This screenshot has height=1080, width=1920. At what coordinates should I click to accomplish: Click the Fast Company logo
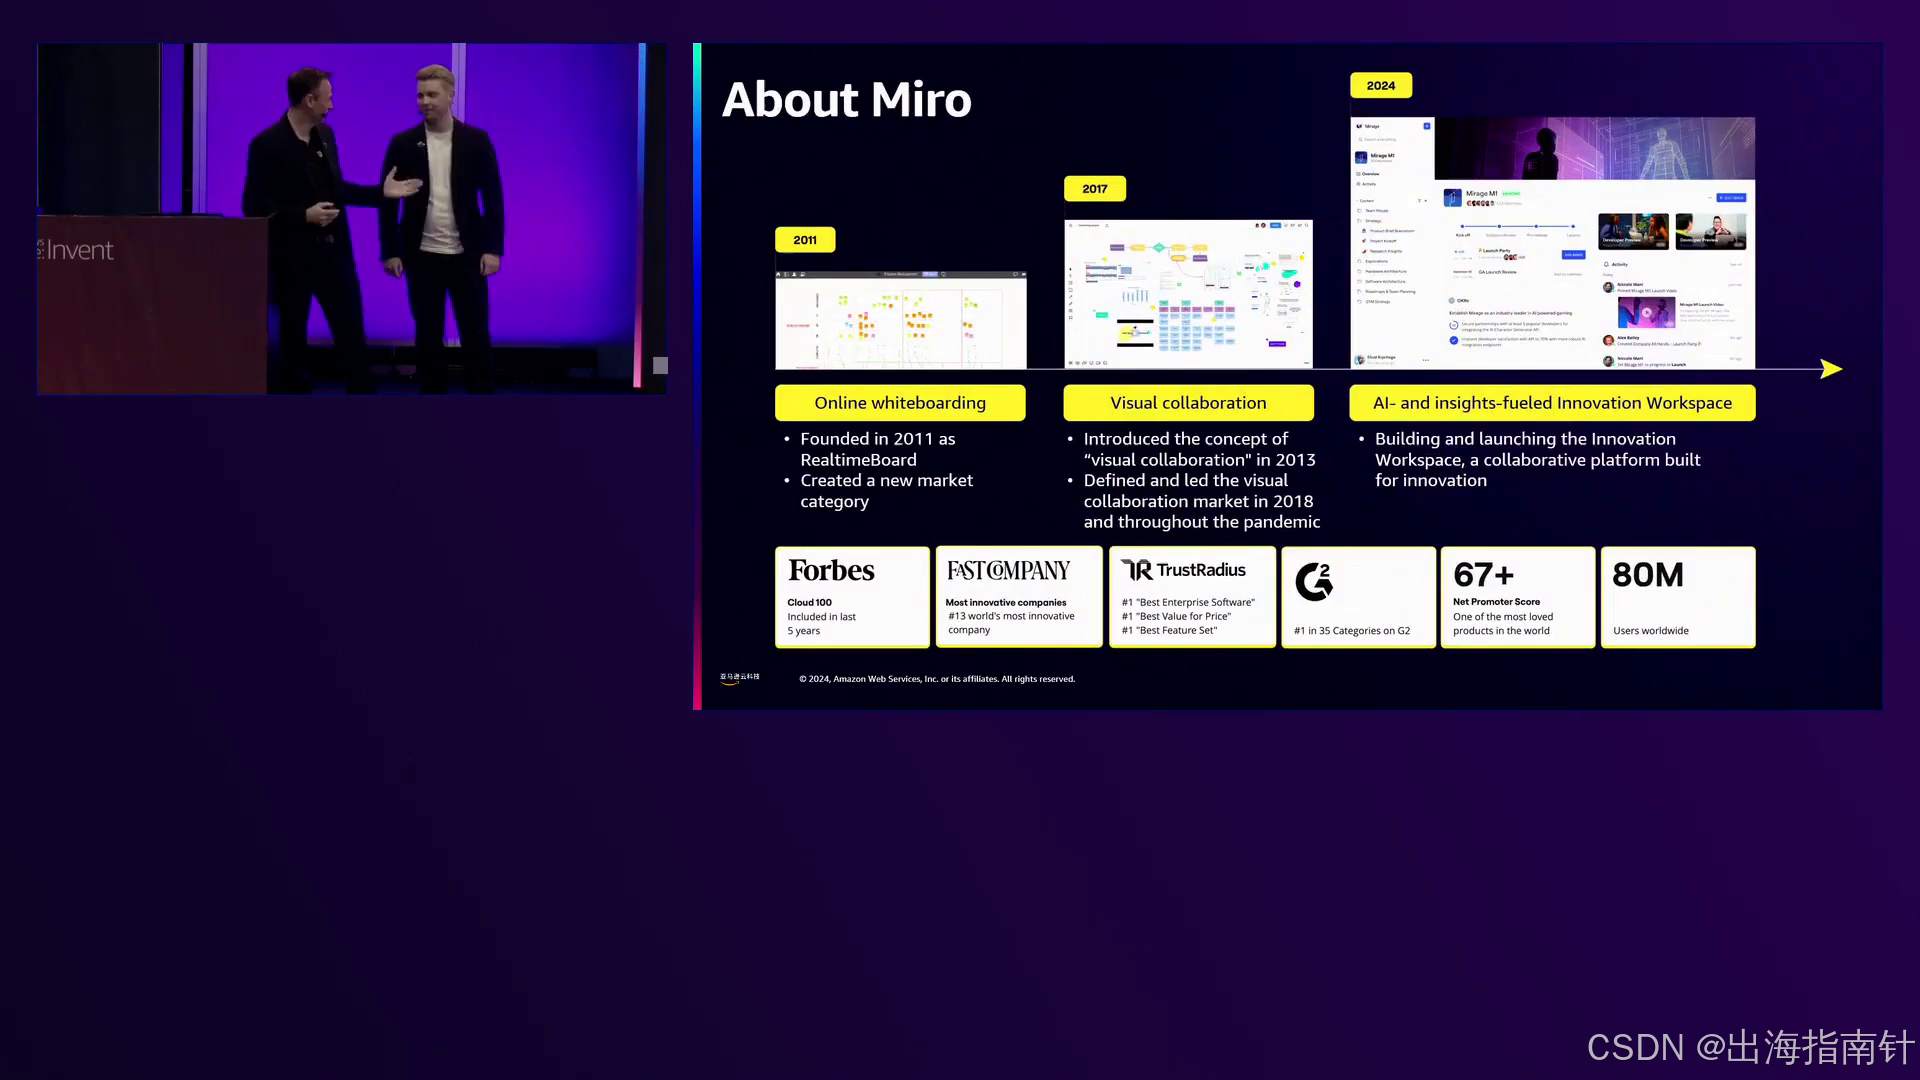(x=1008, y=571)
